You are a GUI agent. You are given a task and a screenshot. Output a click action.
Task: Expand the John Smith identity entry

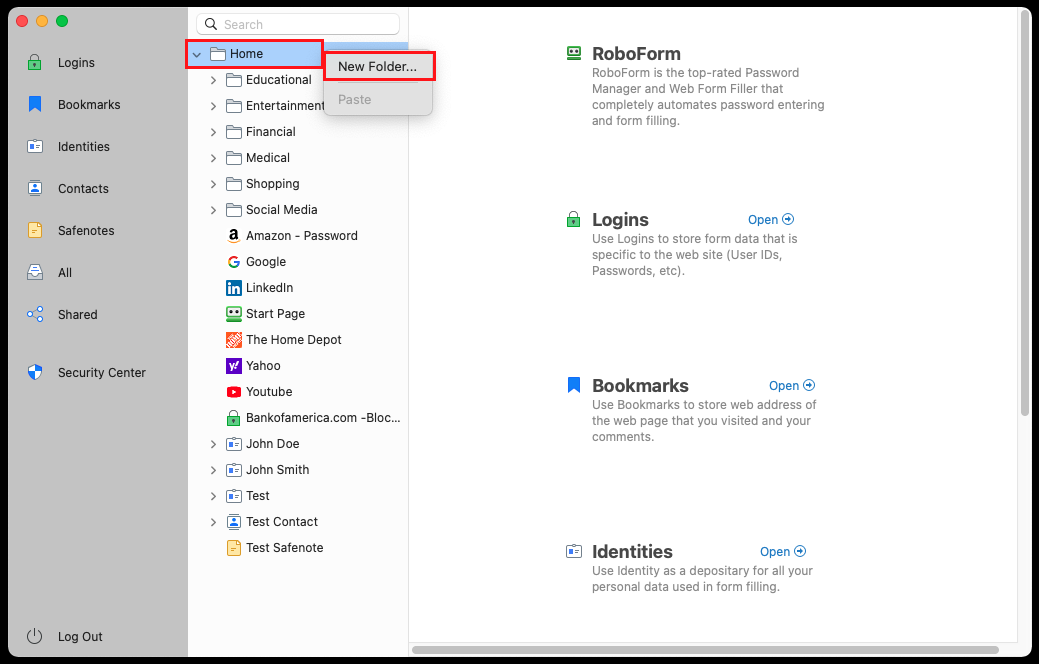click(x=213, y=470)
